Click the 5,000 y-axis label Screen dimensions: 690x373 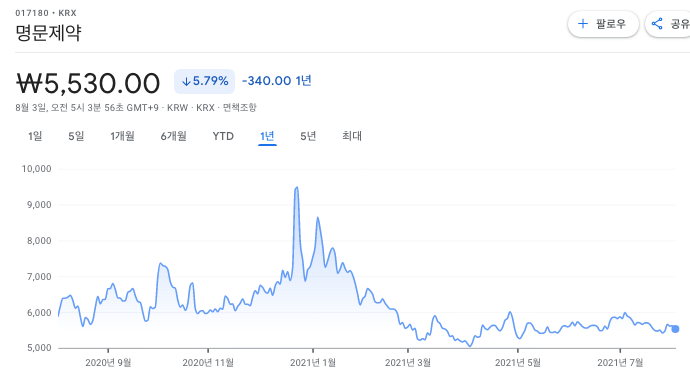pos(39,348)
